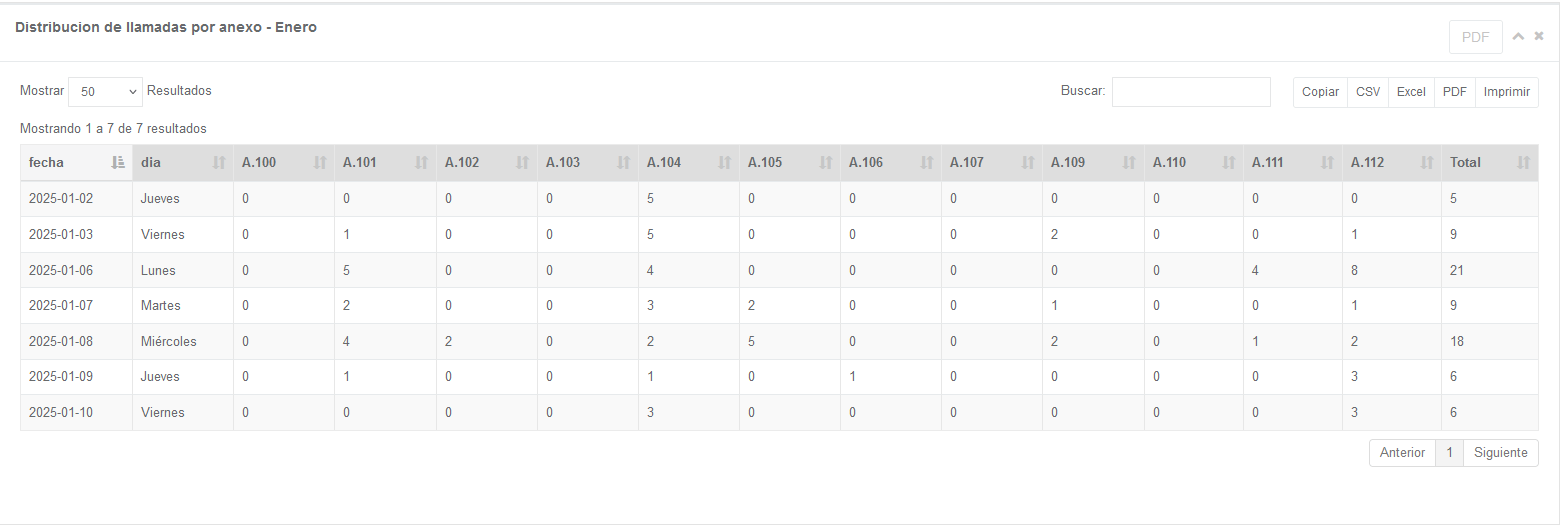Open the Mostrar results count dropdown
1562x525 pixels.
tap(105, 91)
